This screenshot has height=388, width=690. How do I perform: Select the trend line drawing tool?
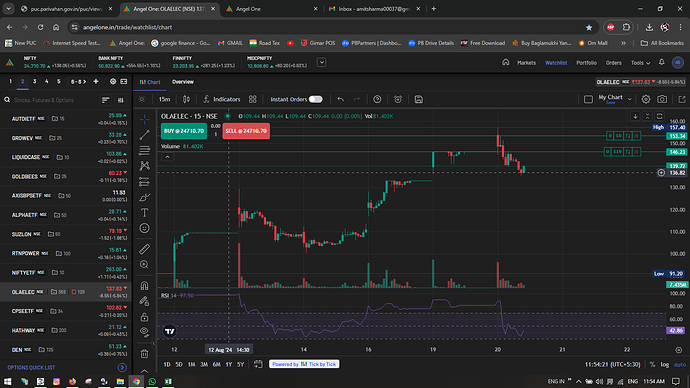[x=144, y=135]
